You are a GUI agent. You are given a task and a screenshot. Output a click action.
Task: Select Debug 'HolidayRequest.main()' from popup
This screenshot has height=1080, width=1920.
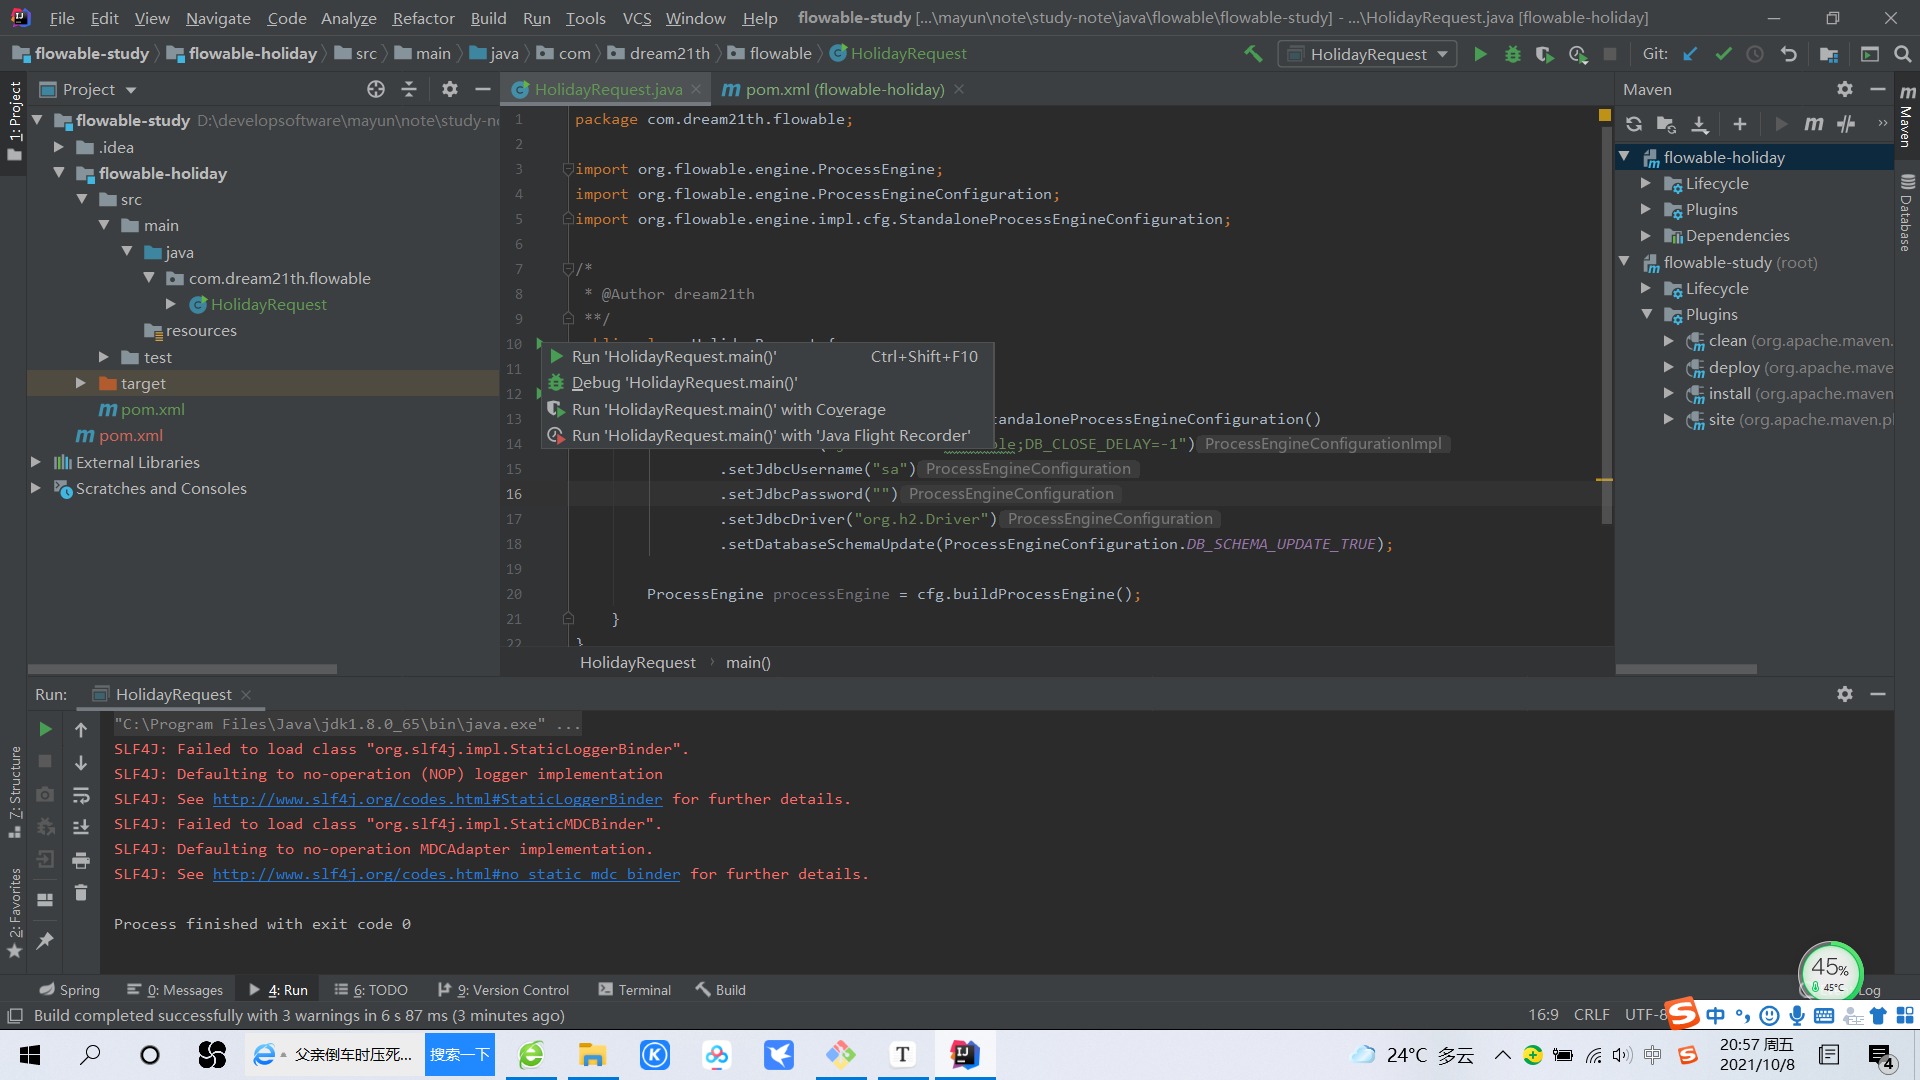coord(684,383)
